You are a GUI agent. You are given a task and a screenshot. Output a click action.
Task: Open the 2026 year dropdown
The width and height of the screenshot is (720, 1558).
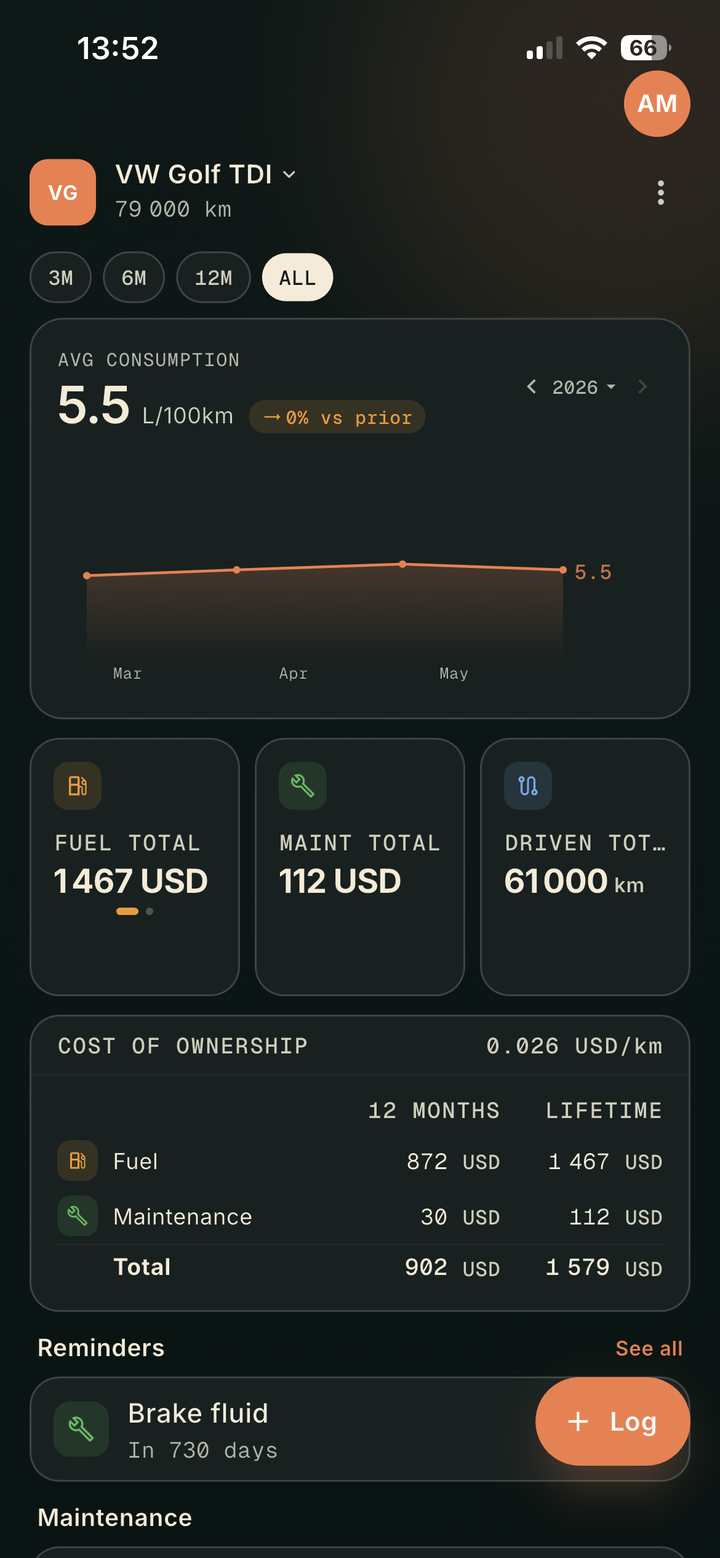pyautogui.click(x=584, y=387)
